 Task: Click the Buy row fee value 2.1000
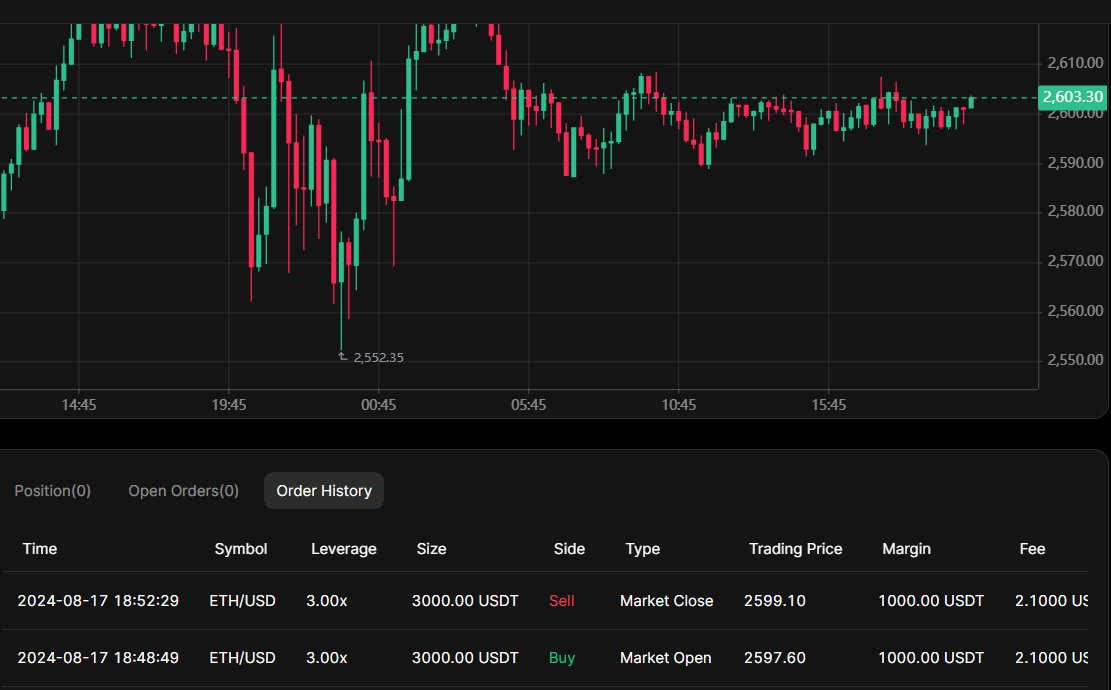coord(1051,657)
